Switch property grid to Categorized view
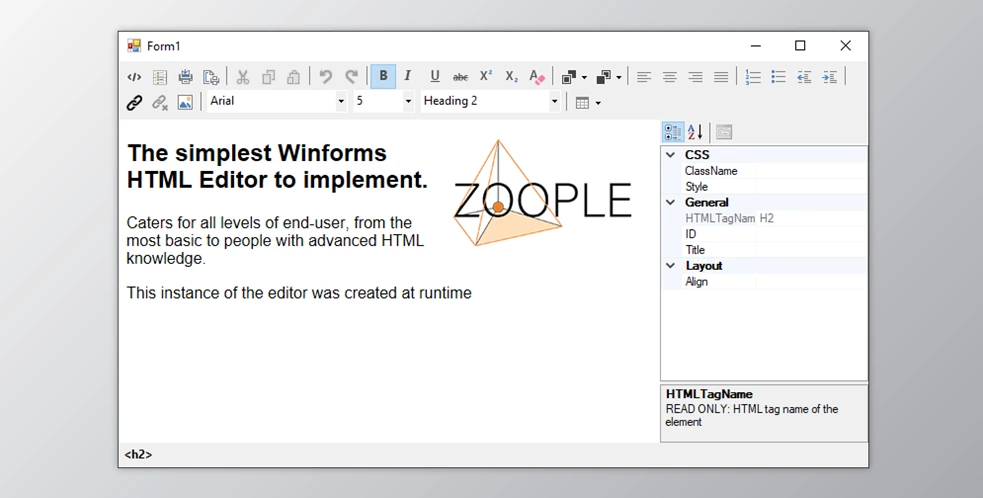Viewport: 983px width, 498px height. click(673, 132)
